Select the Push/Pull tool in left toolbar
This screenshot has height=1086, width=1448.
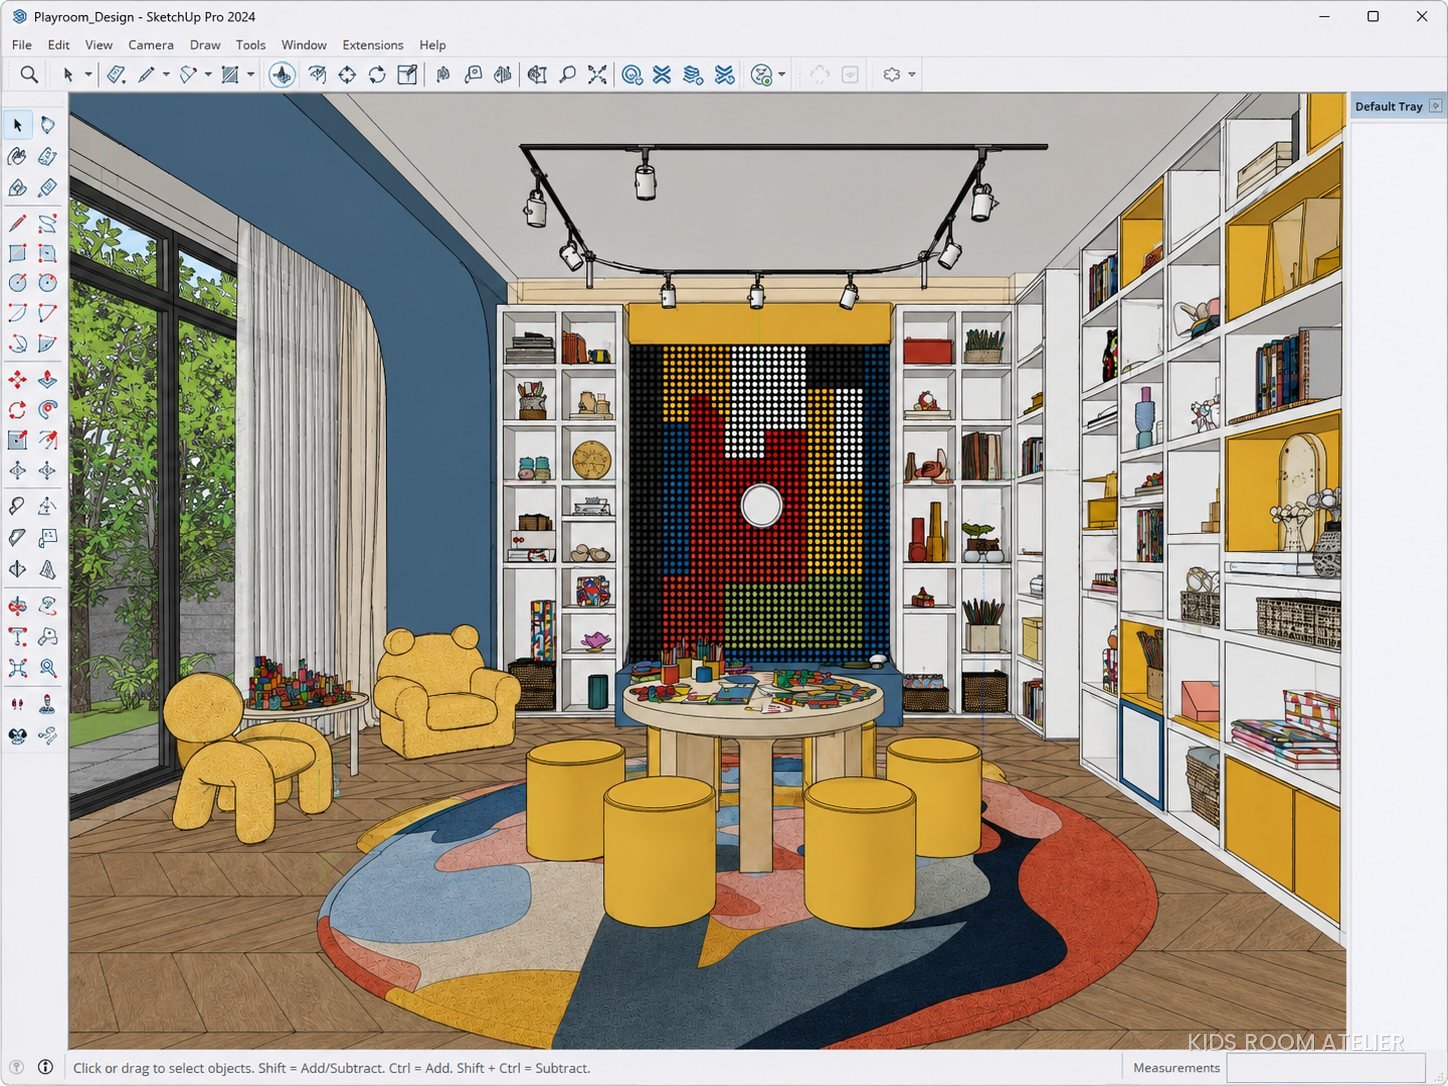(47, 380)
